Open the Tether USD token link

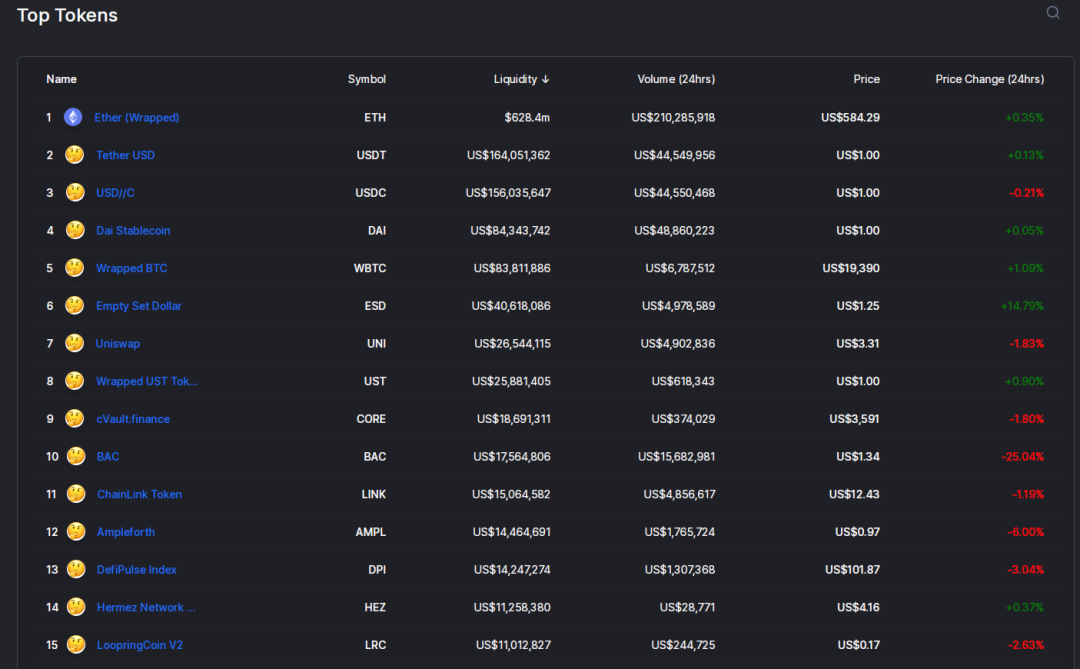[125, 155]
